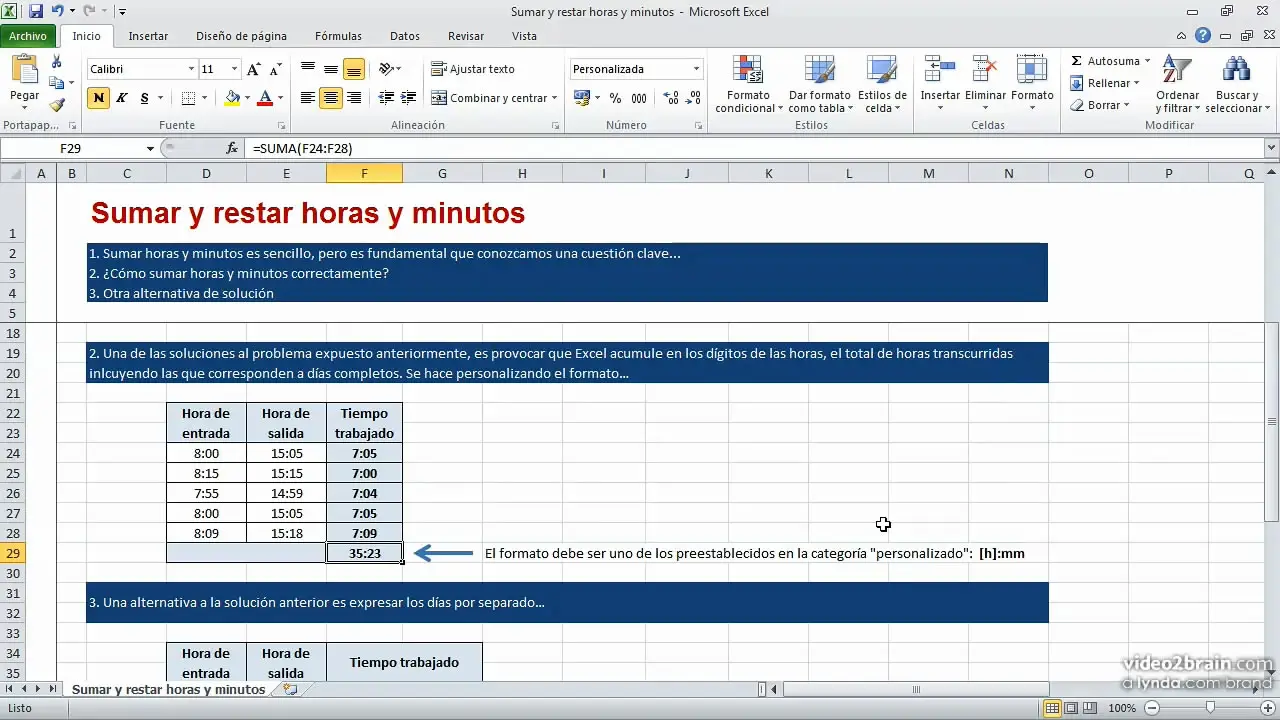Click the Autosuma sigma icon
This screenshot has width=1280, height=720.
(1076, 62)
